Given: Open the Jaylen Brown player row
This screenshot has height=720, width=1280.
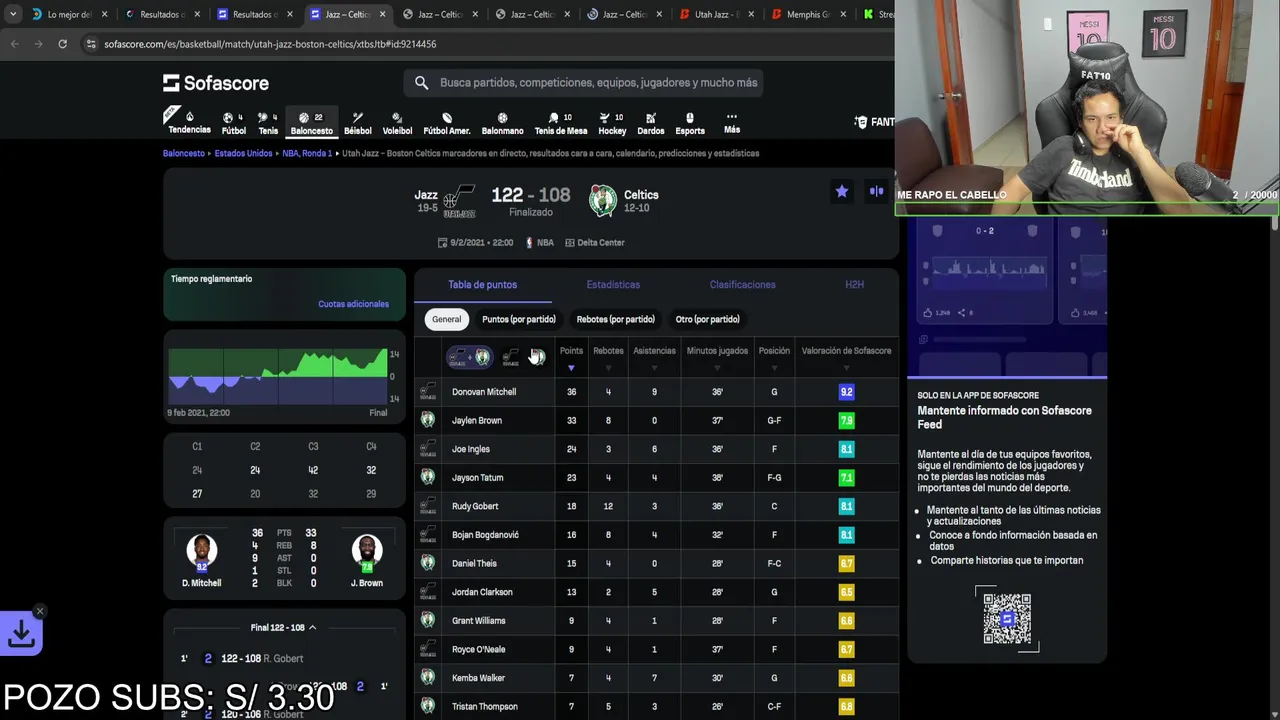Looking at the screenshot, I should point(656,421).
